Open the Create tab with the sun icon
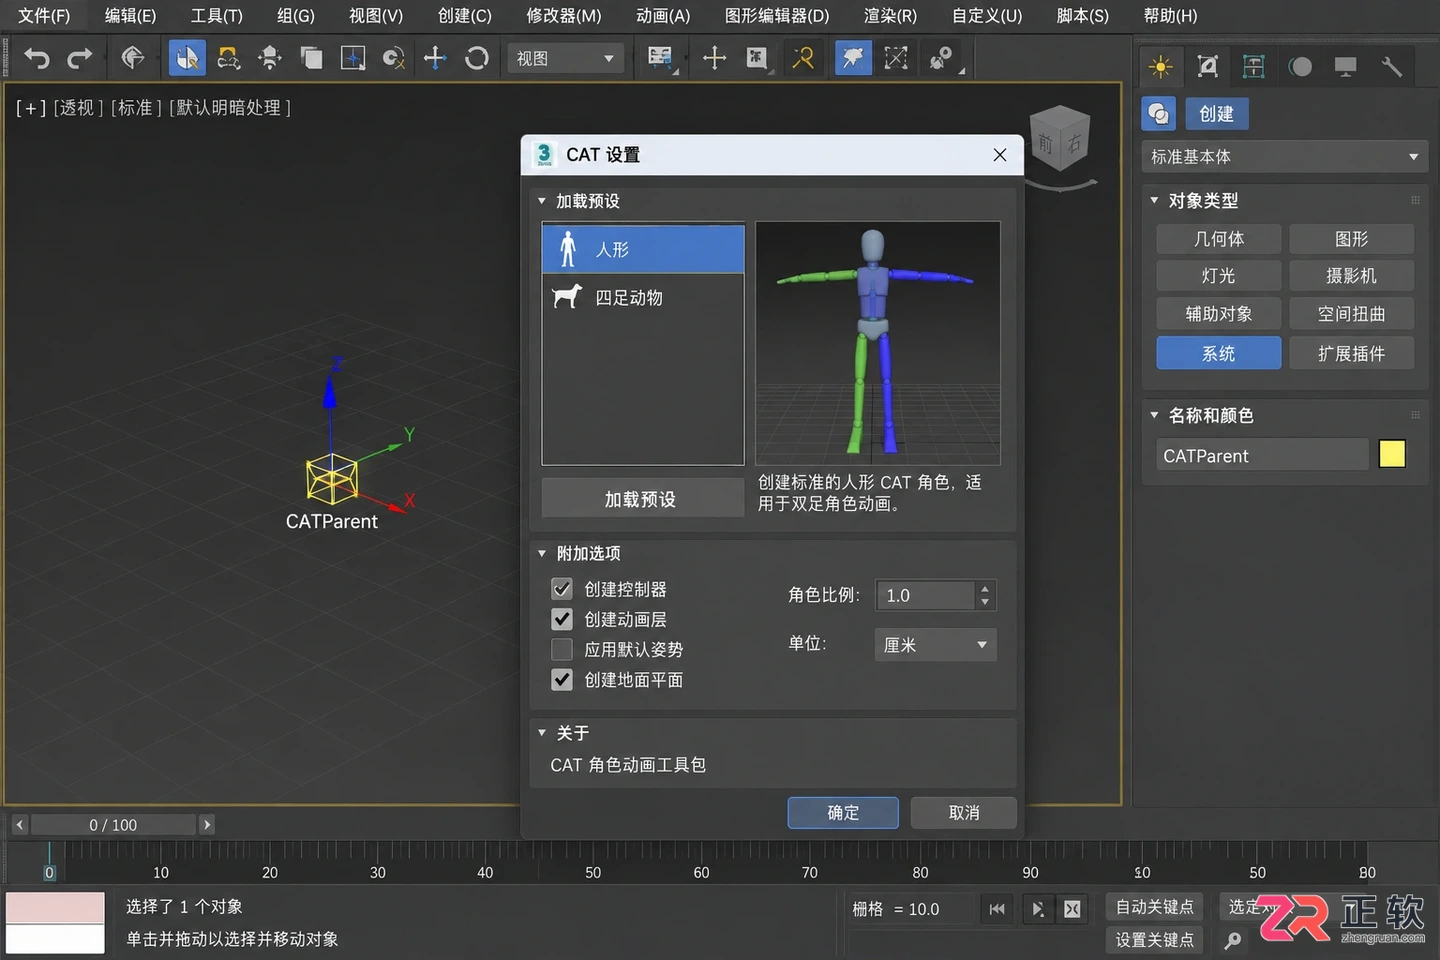This screenshot has width=1440, height=960. click(1161, 67)
